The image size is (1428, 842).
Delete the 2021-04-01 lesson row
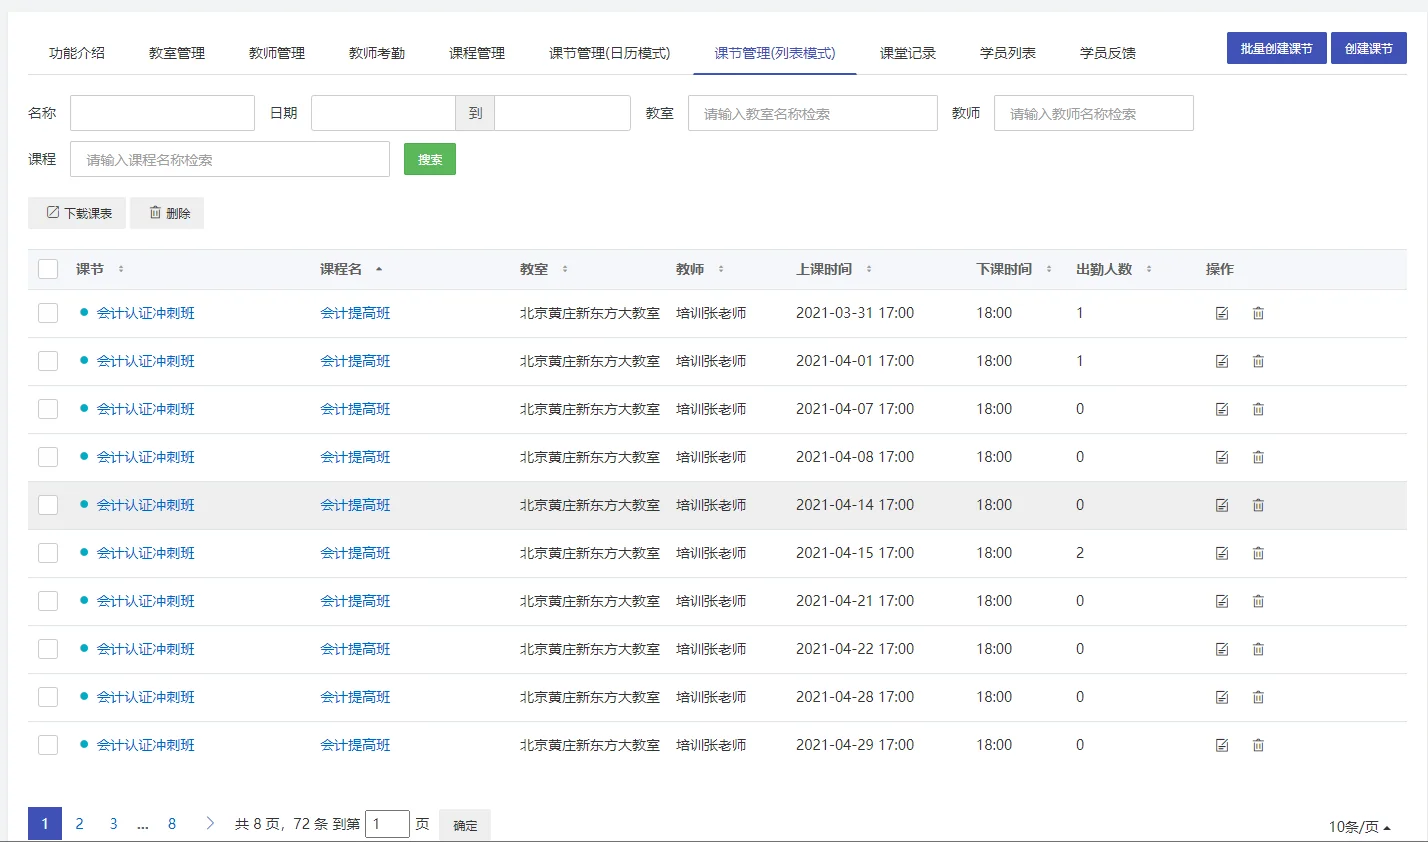1258,361
